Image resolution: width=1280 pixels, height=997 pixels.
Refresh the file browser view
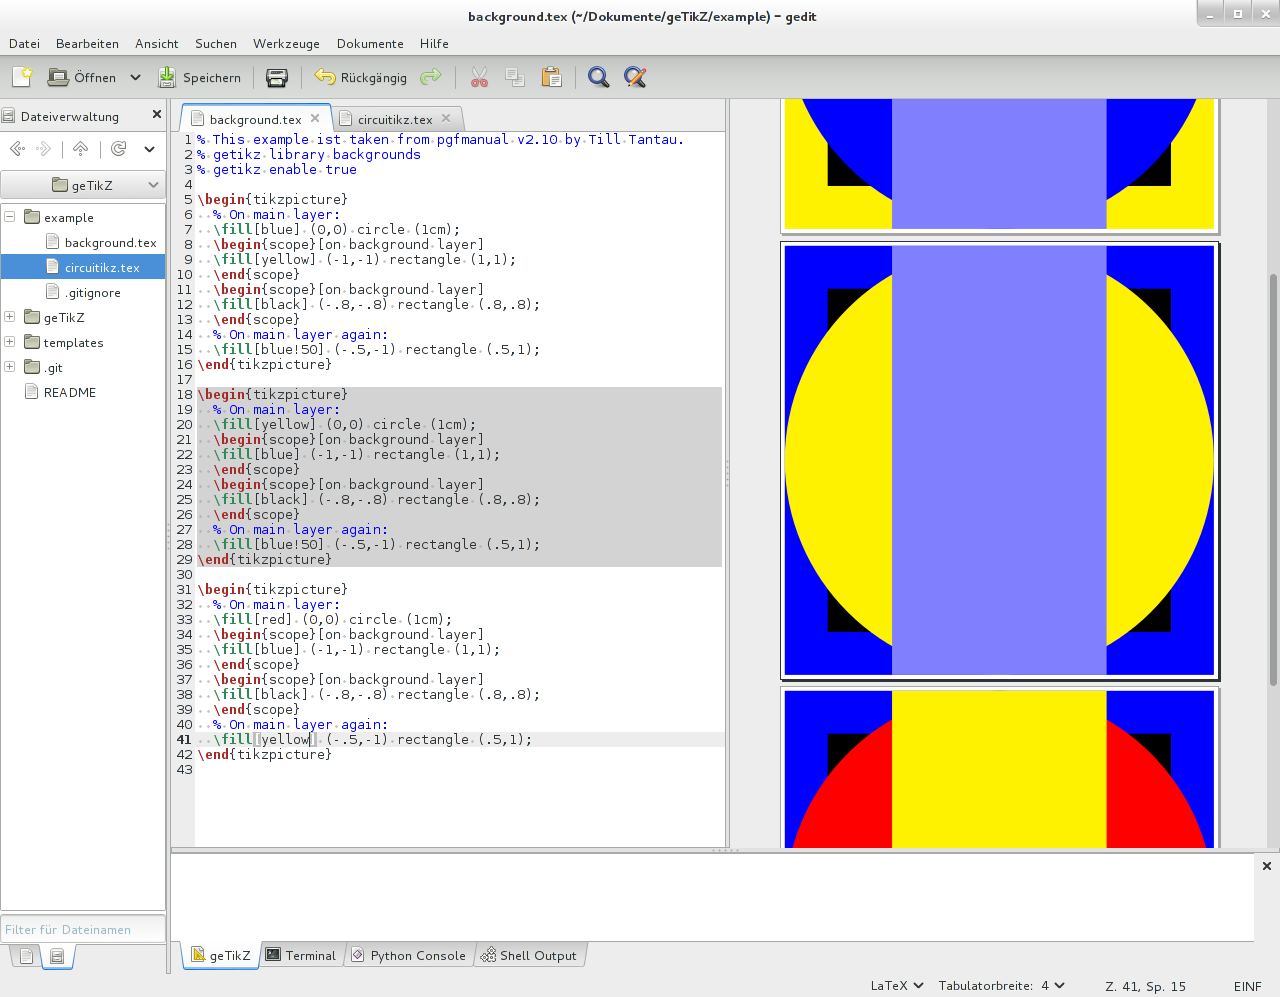pos(118,149)
